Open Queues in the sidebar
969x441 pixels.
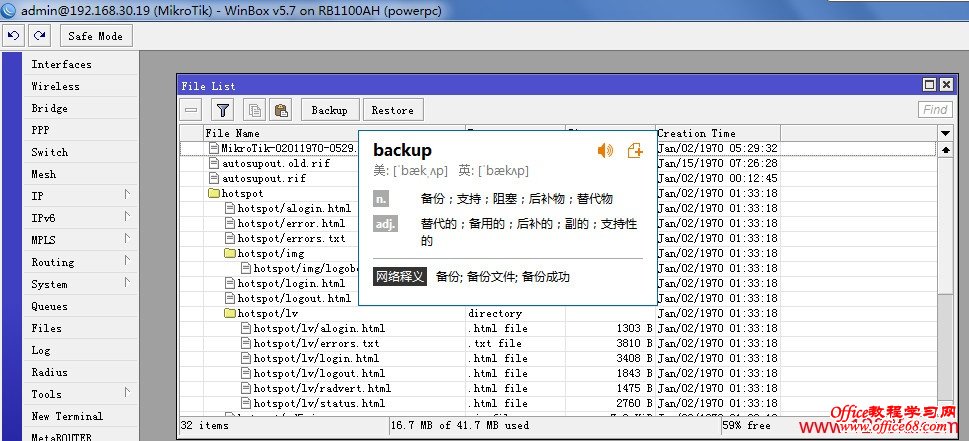click(x=49, y=306)
